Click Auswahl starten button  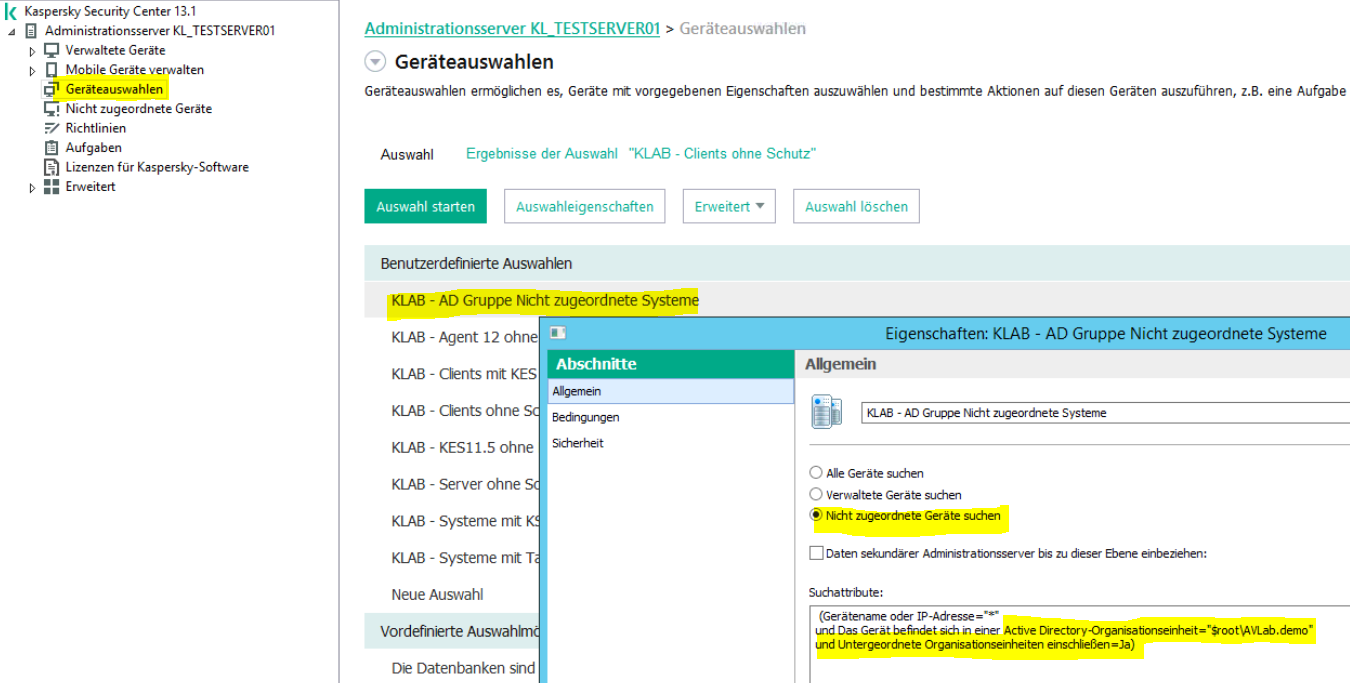tap(425, 207)
